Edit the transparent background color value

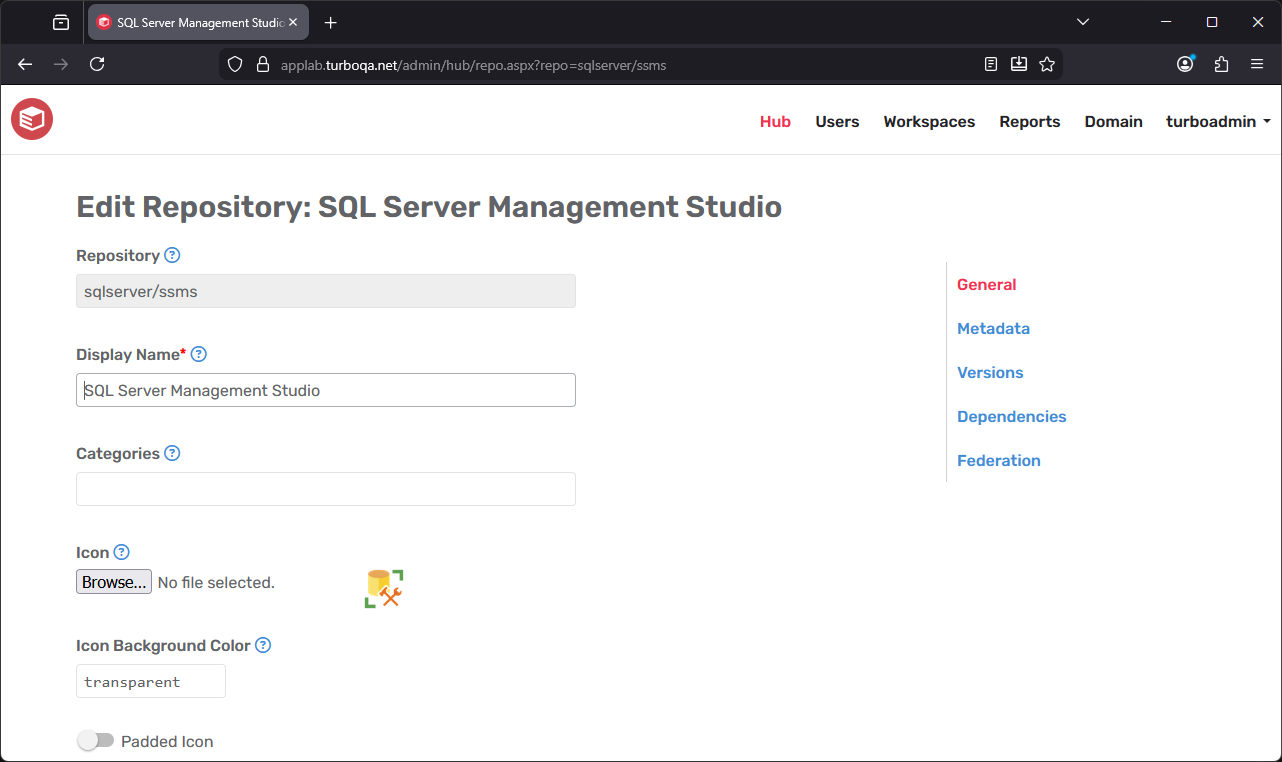click(150, 681)
